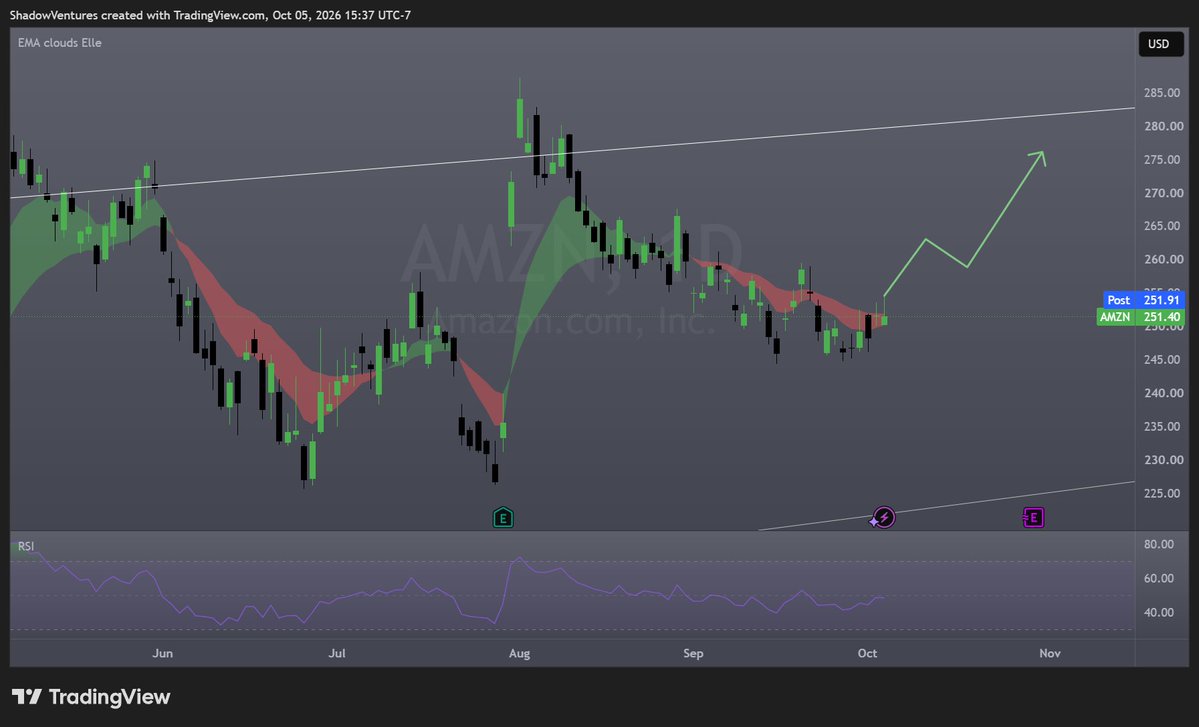This screenshot has height=727, width=1199.
Task: Click the green earnings E icon near August
Action: 502,518
